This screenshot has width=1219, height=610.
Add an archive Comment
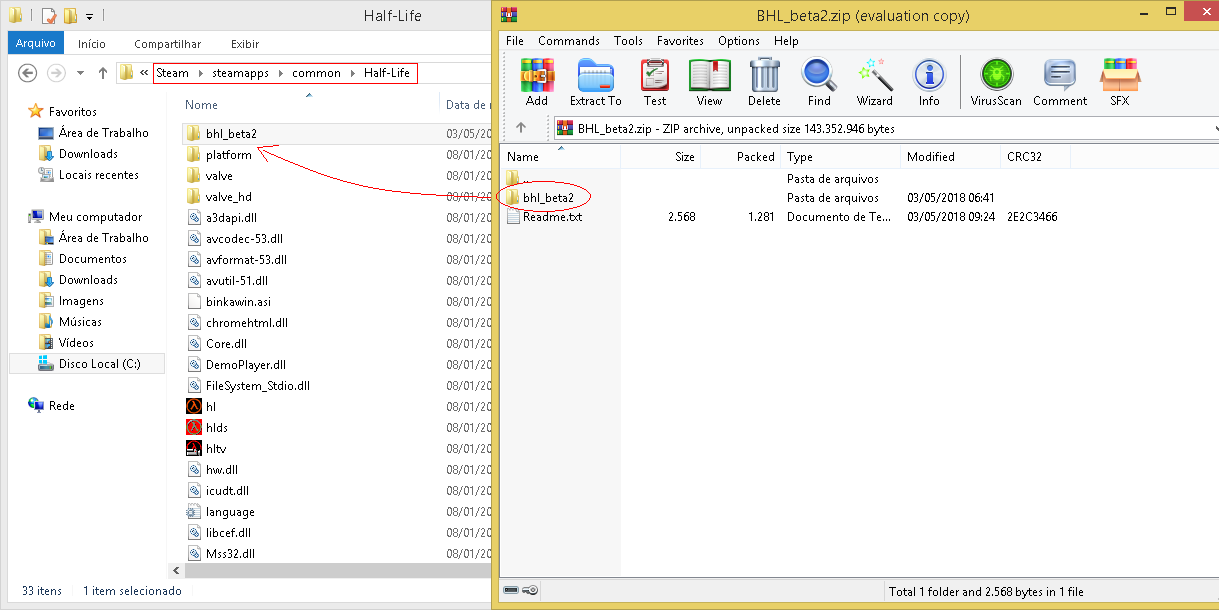pos(1060,82)
